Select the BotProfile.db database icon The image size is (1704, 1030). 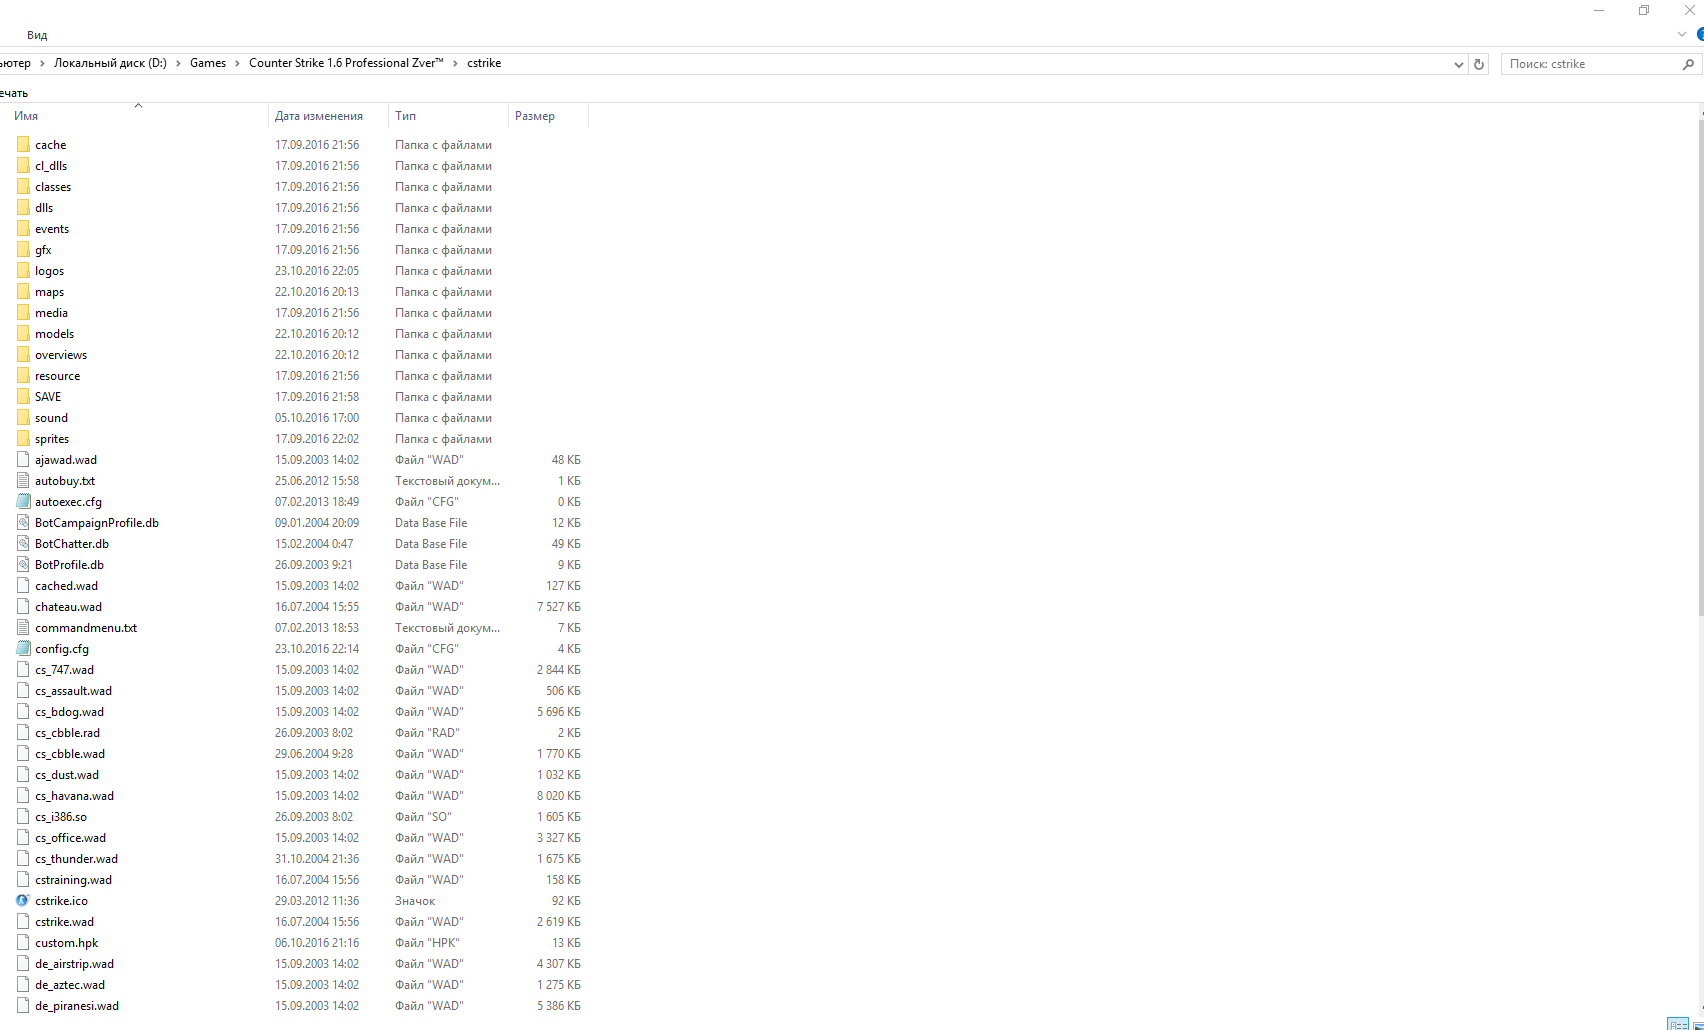point(23,565)
